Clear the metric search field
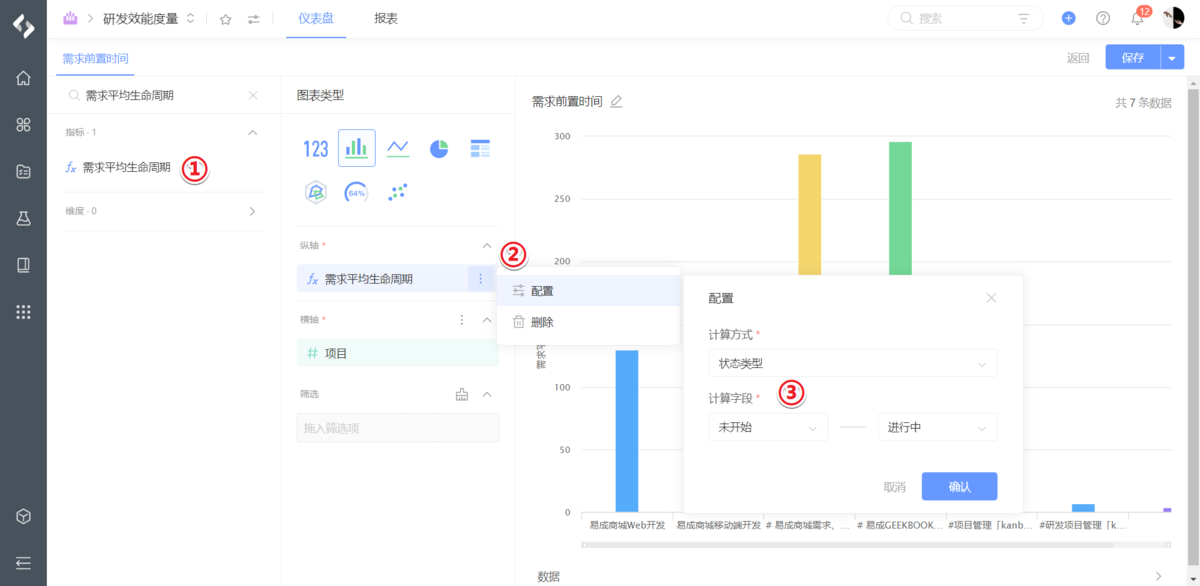This screenshot has height=586, width=1200. pos(253,95)
